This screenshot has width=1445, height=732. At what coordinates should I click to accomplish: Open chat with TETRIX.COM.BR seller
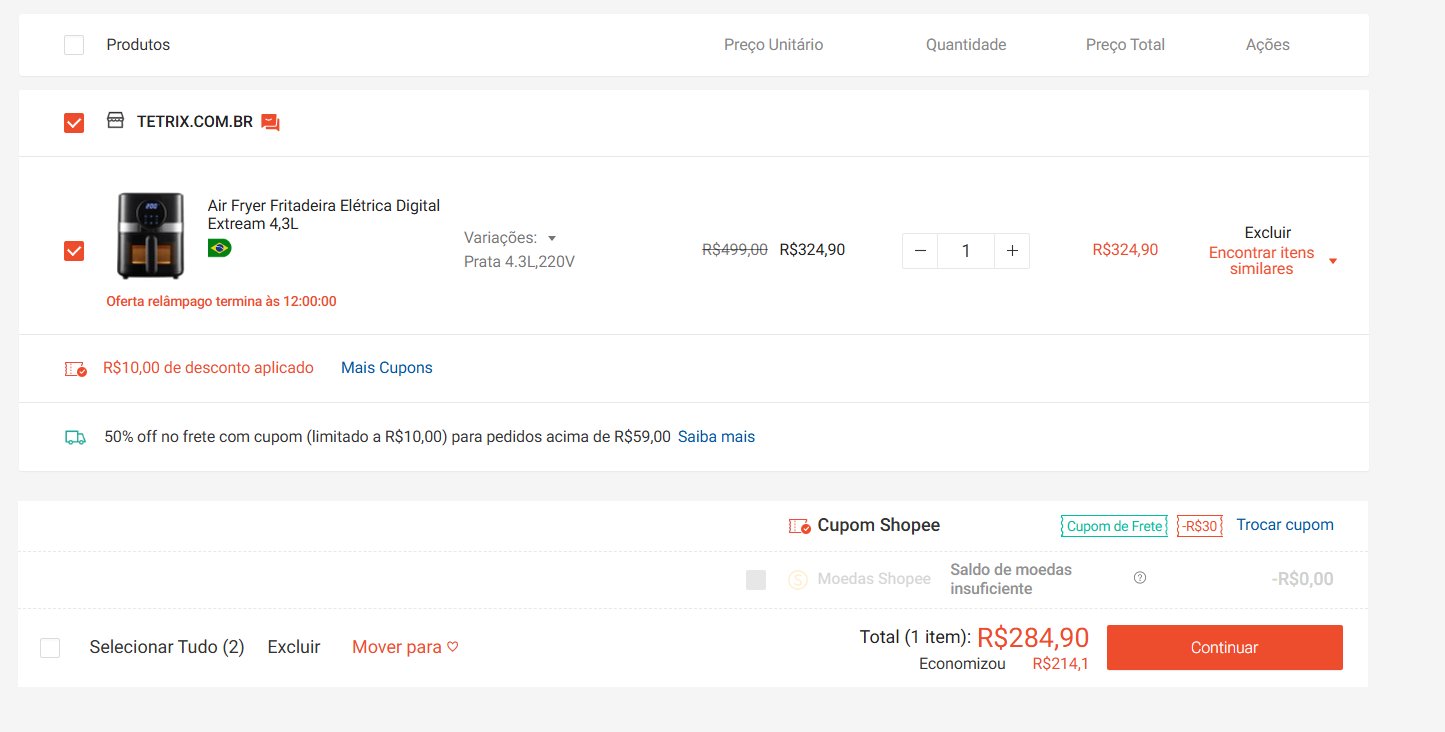(x=270, y=123)
